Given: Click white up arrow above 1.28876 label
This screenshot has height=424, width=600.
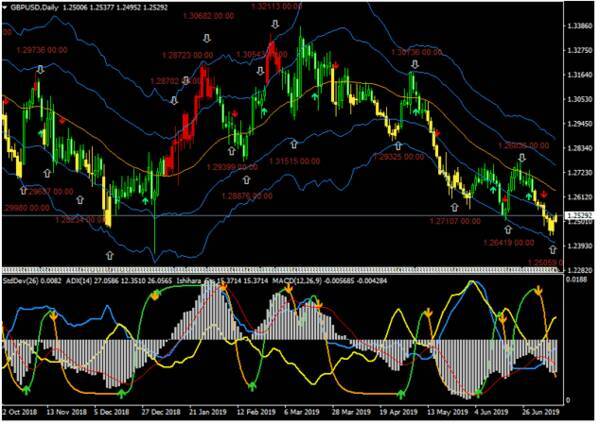Looking at the screenshot, I should click(246, 179).
